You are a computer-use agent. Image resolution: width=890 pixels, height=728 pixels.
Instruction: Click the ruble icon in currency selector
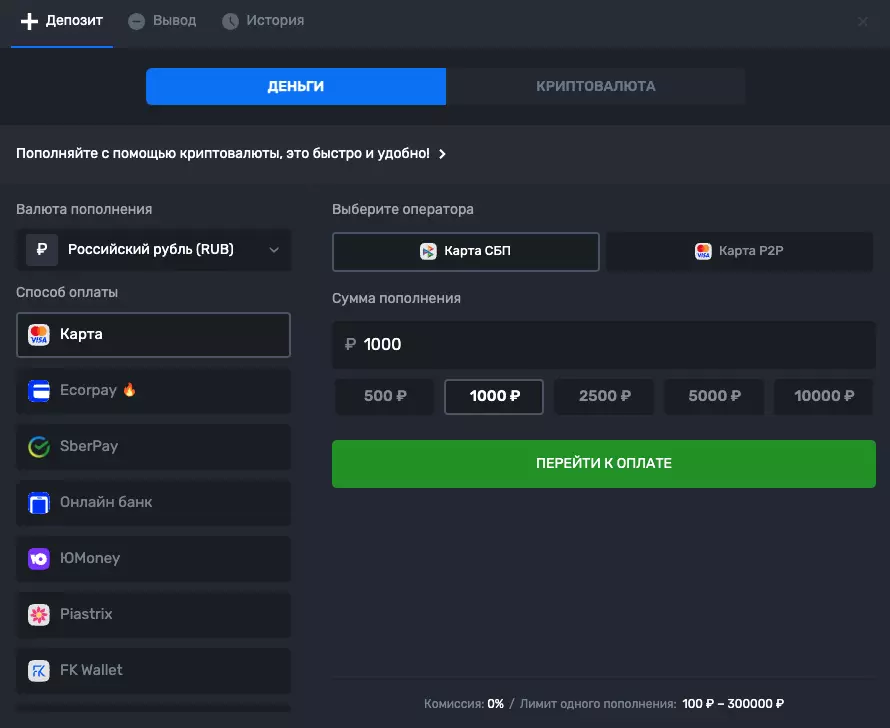[41, 250]
